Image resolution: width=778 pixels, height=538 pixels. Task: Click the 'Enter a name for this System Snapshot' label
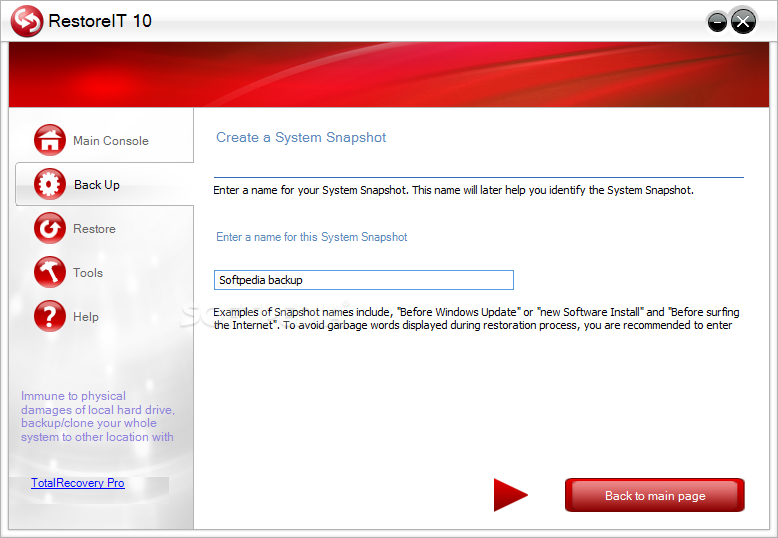[312, 237]
